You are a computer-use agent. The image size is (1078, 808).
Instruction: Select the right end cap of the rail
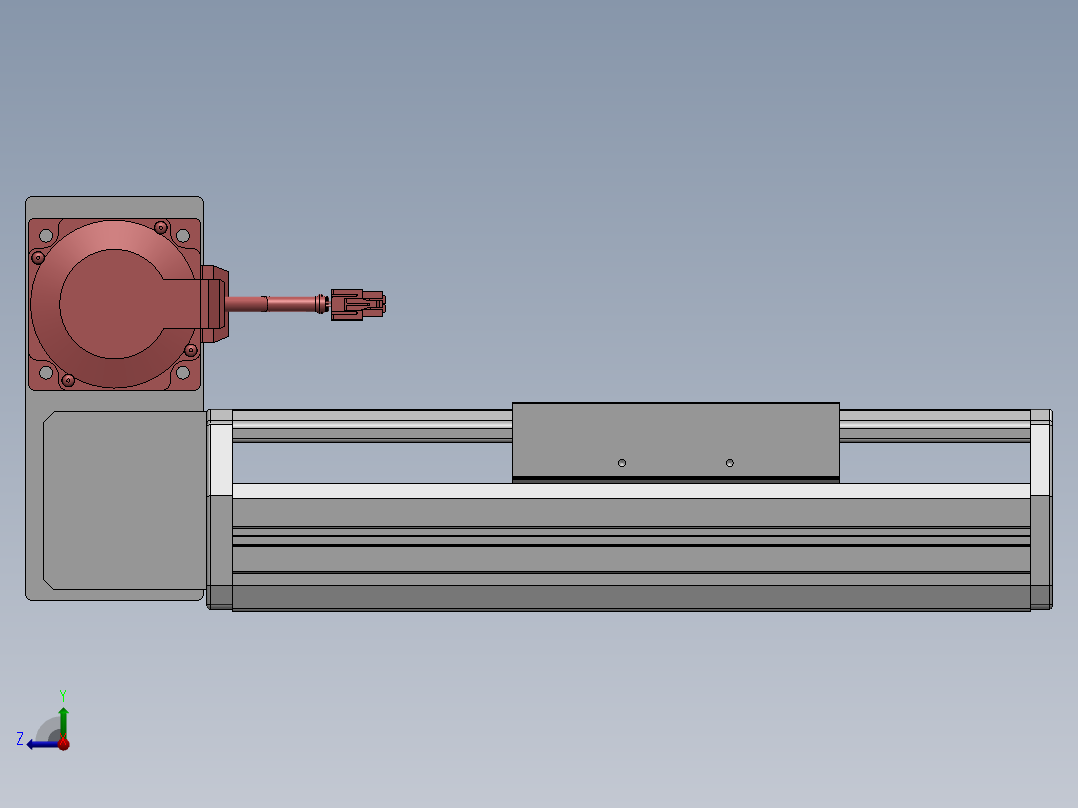1041,510
